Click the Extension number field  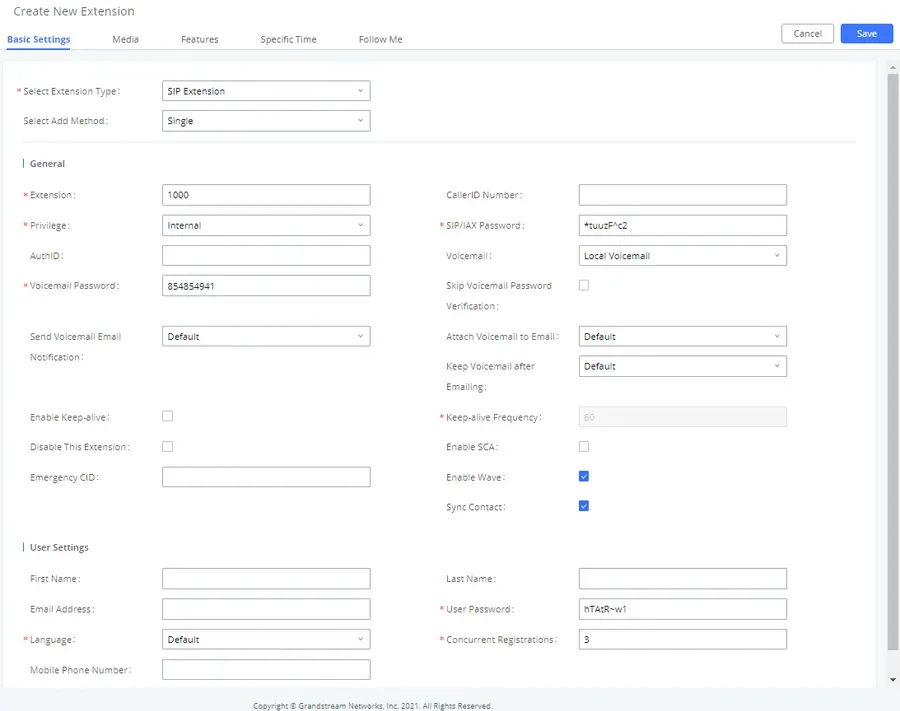click(x=266, y=195)
